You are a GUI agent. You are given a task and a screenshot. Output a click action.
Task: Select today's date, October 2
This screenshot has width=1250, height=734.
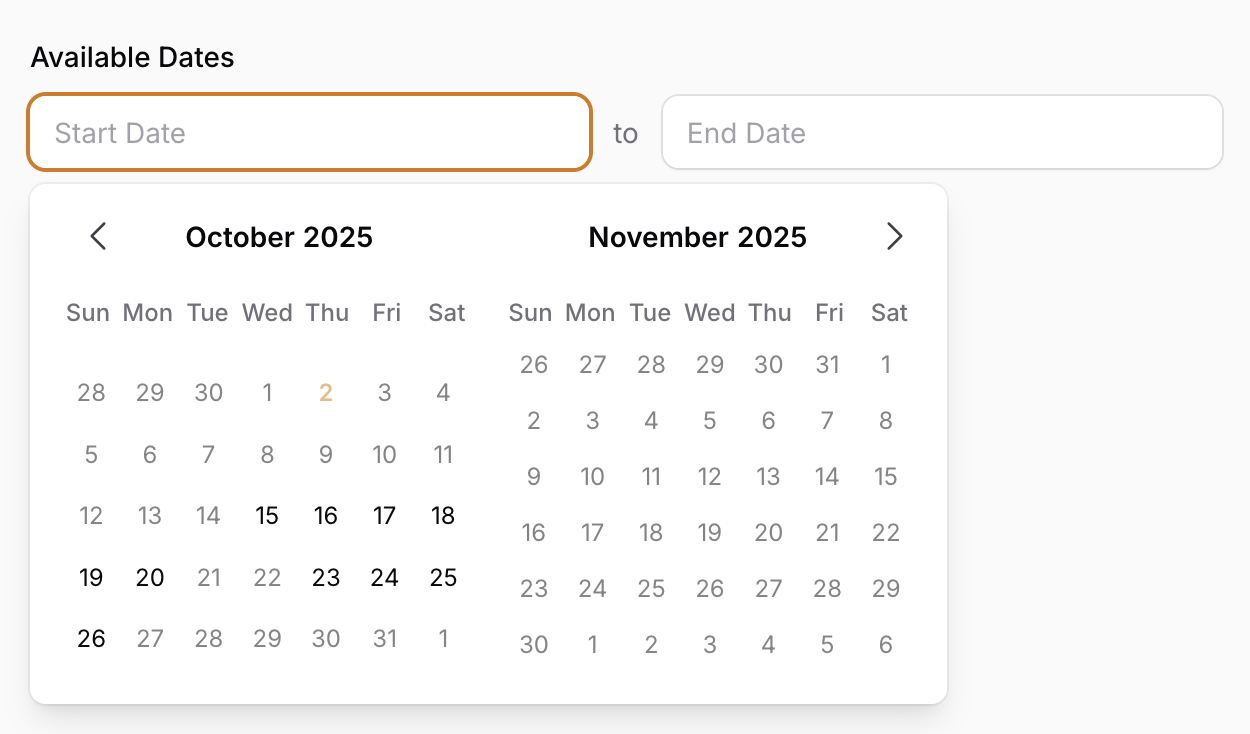click(326, 392)
